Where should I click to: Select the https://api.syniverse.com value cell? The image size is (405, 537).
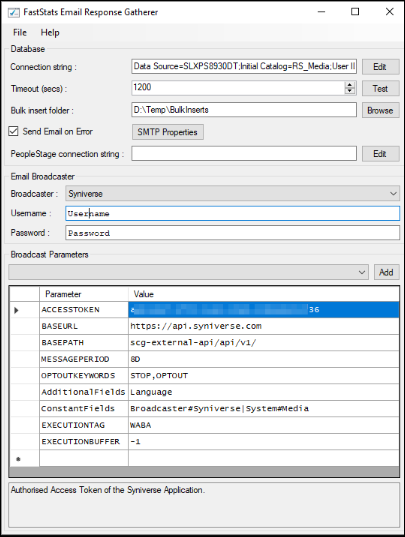(x=264, y=326)
